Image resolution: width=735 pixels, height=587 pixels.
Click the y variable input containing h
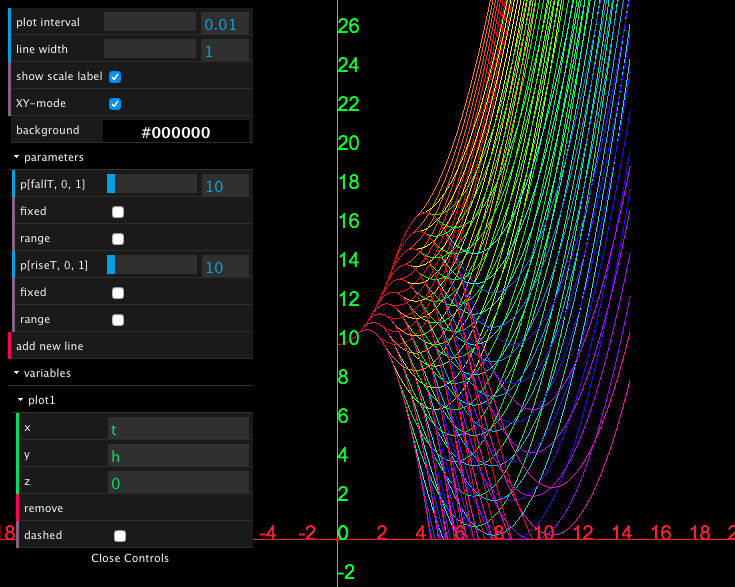178,456
